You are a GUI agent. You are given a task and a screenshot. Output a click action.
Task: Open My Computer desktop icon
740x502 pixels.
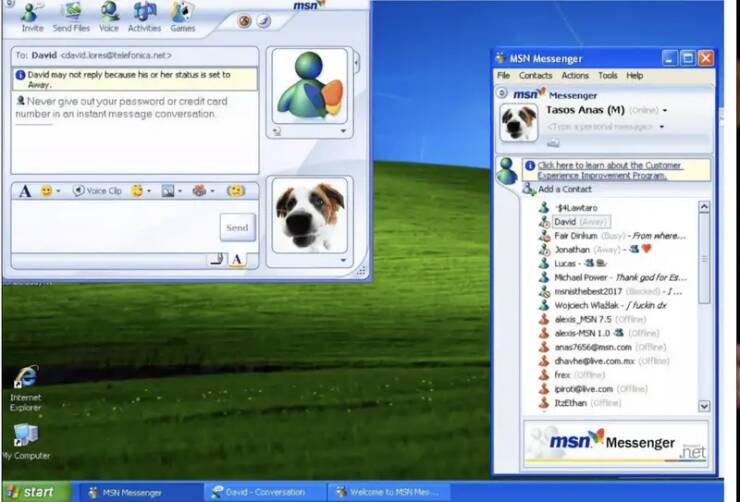(25, 435)
